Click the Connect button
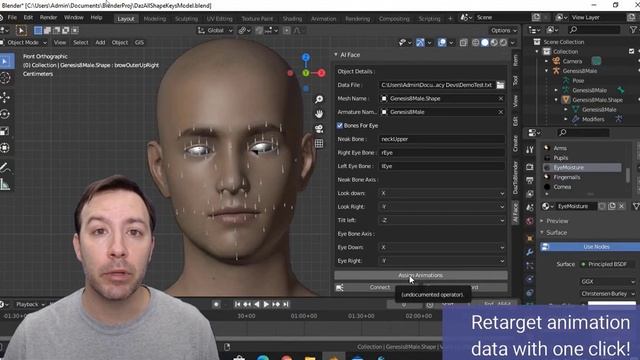 point(380,287)
